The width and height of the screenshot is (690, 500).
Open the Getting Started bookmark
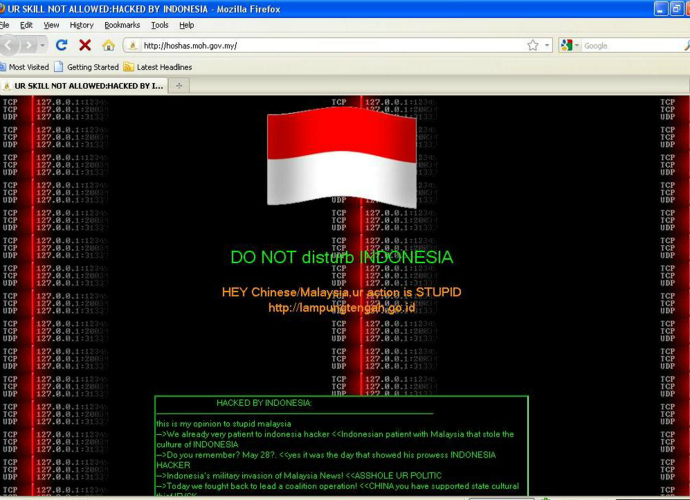87,67
